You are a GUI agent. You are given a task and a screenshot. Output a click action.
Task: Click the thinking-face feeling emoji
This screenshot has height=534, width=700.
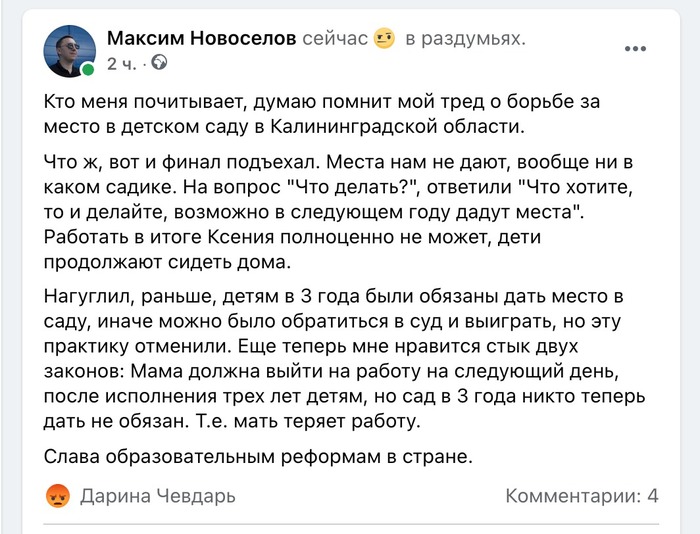point(385,39)
